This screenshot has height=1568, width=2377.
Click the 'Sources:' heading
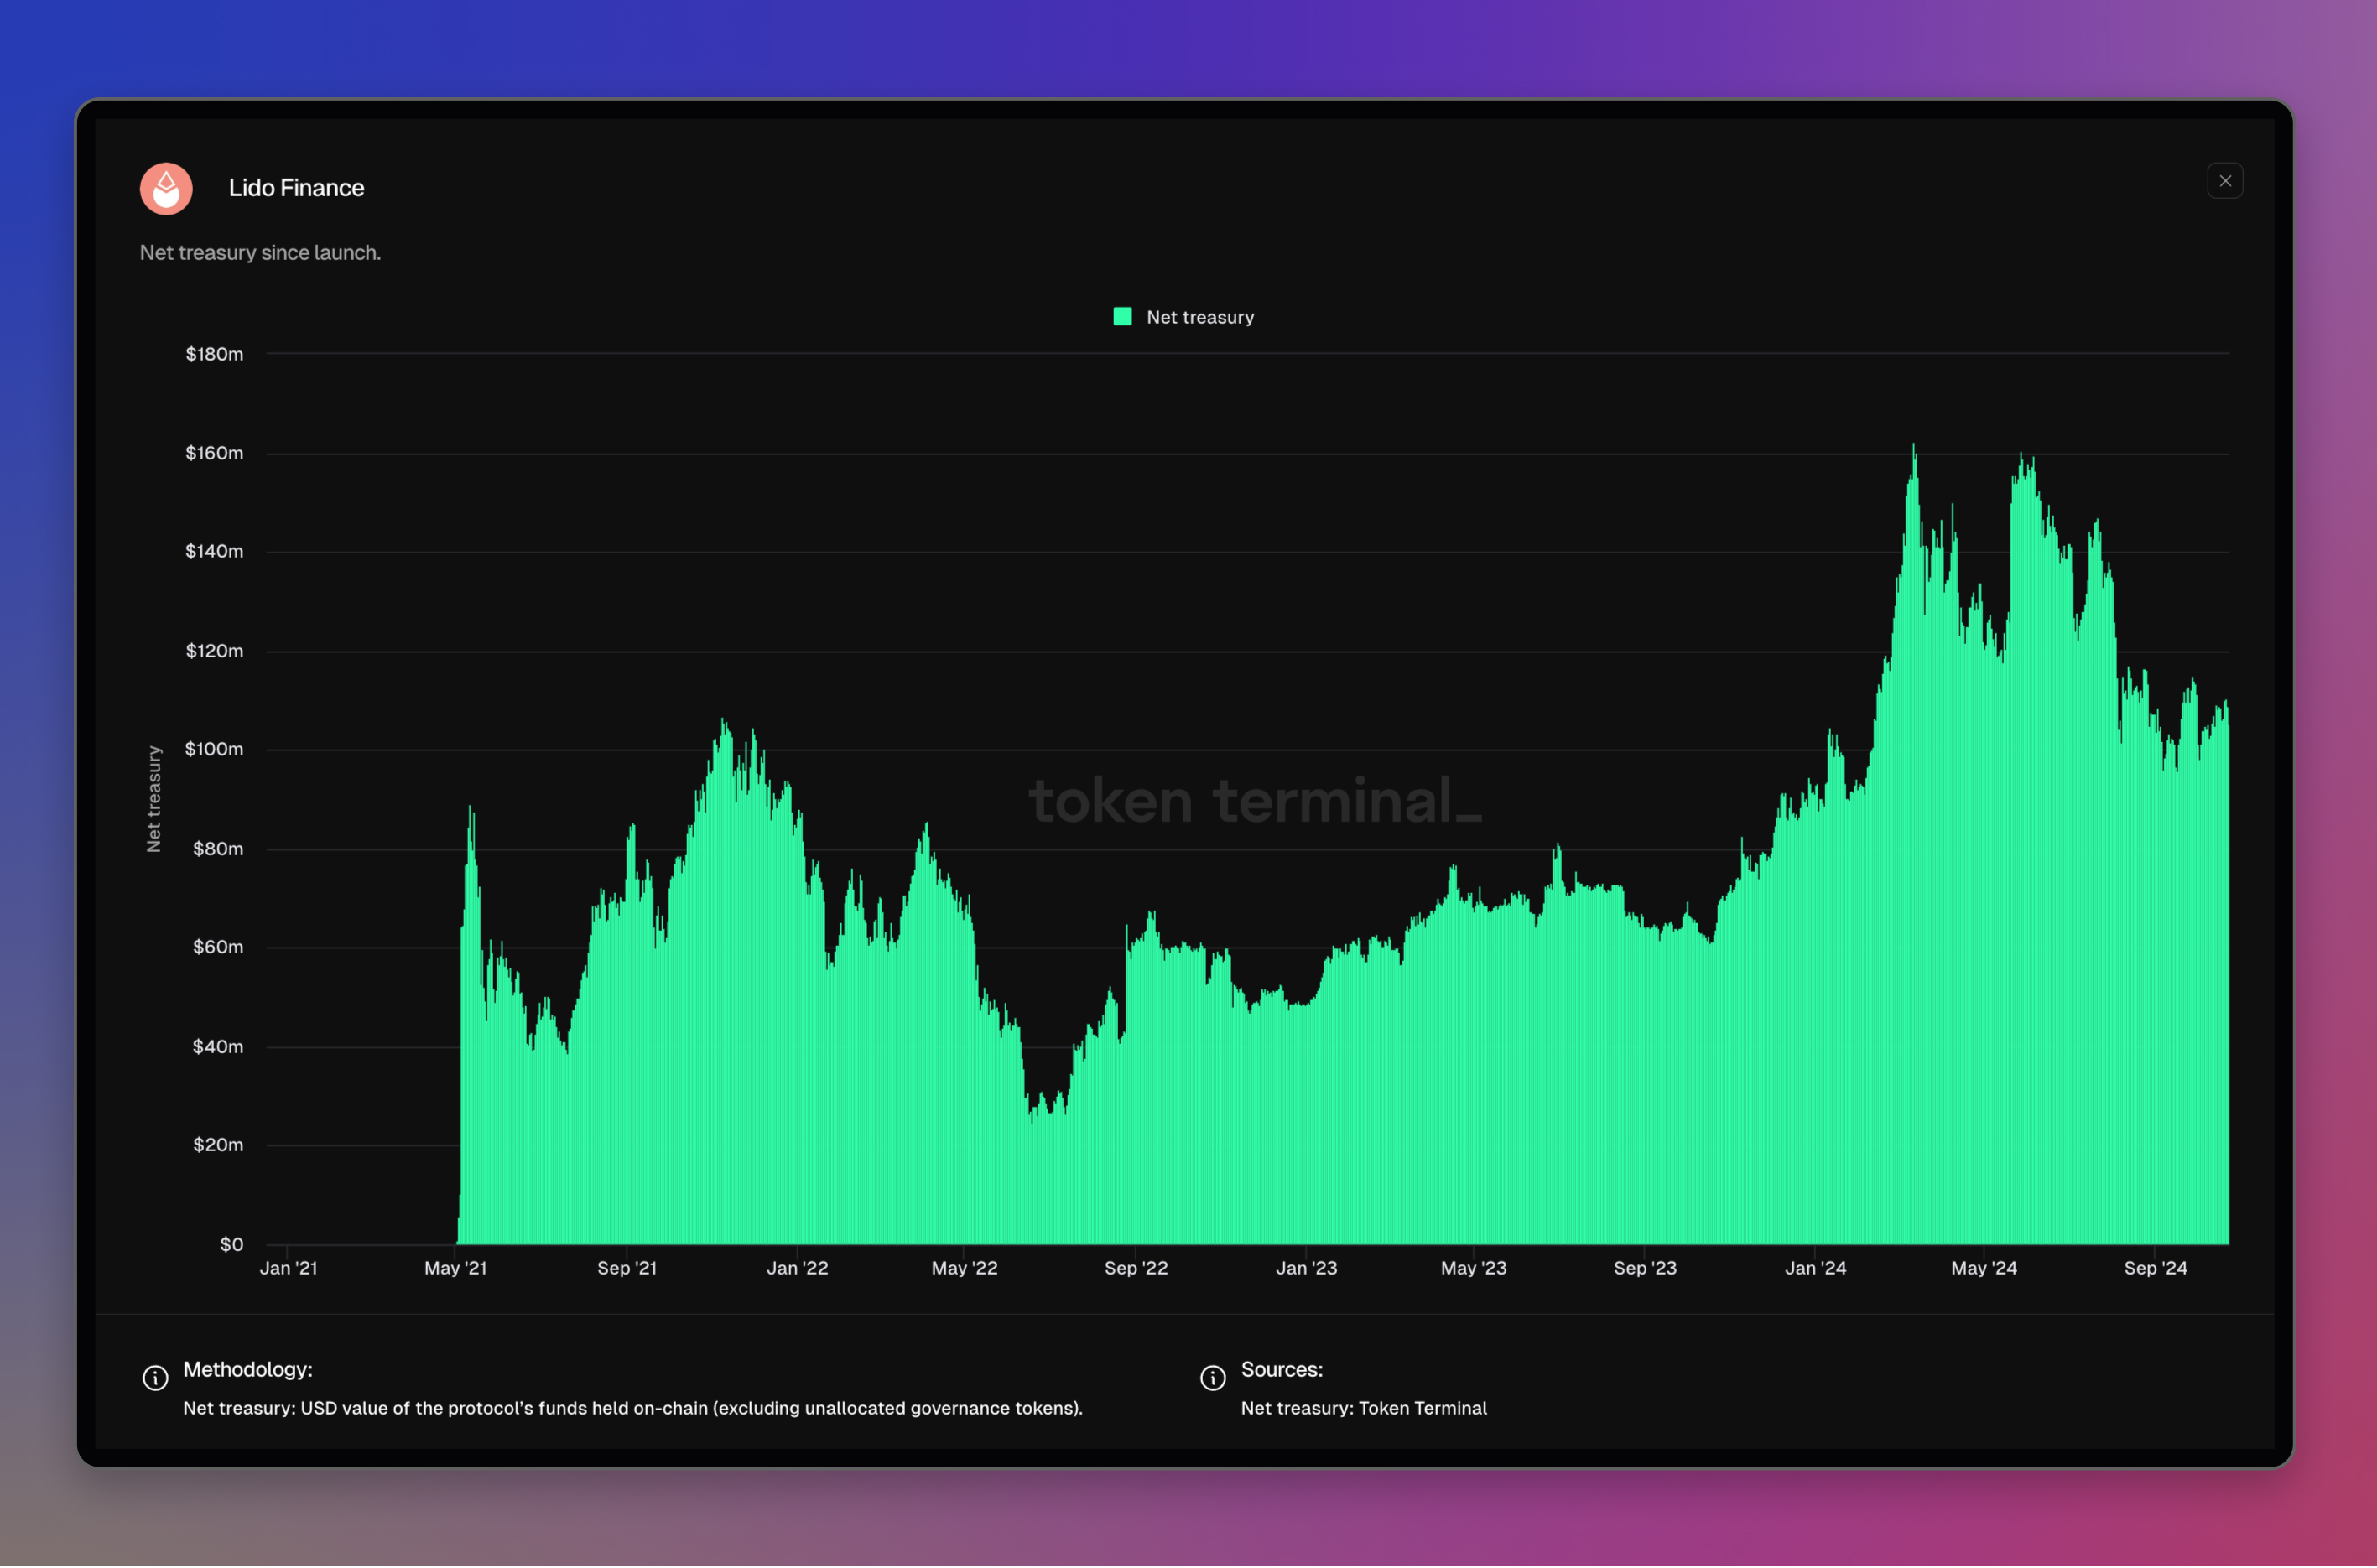tap(1282, 1370)
